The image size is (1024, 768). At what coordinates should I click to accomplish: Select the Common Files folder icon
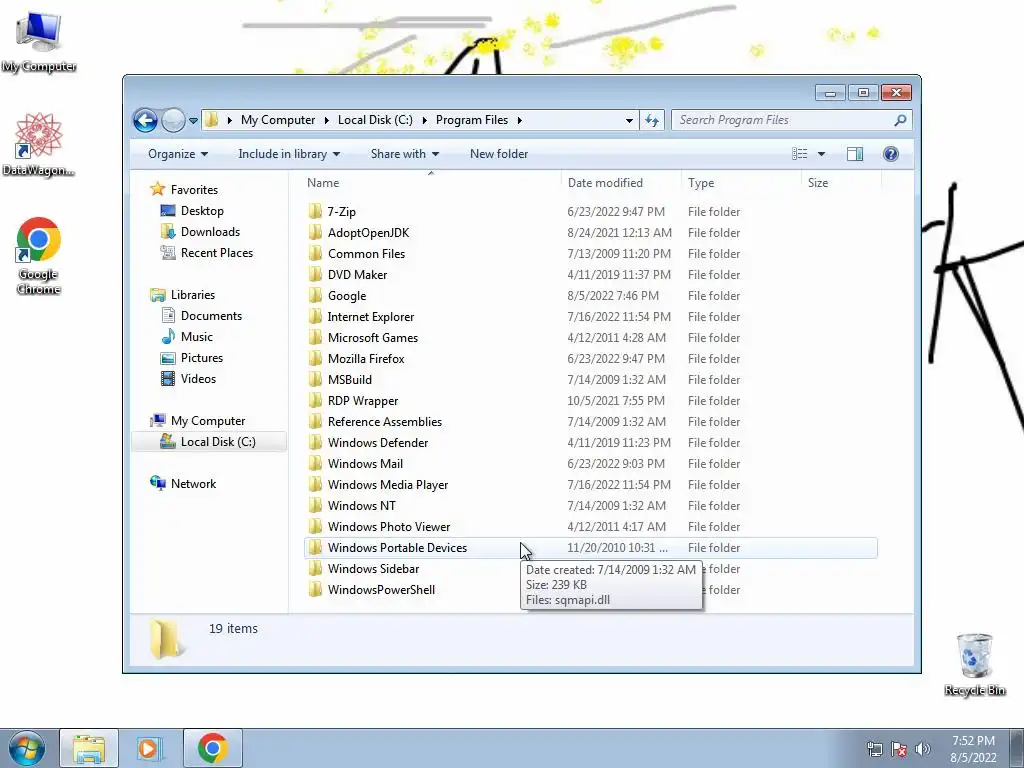coord(315,253)
